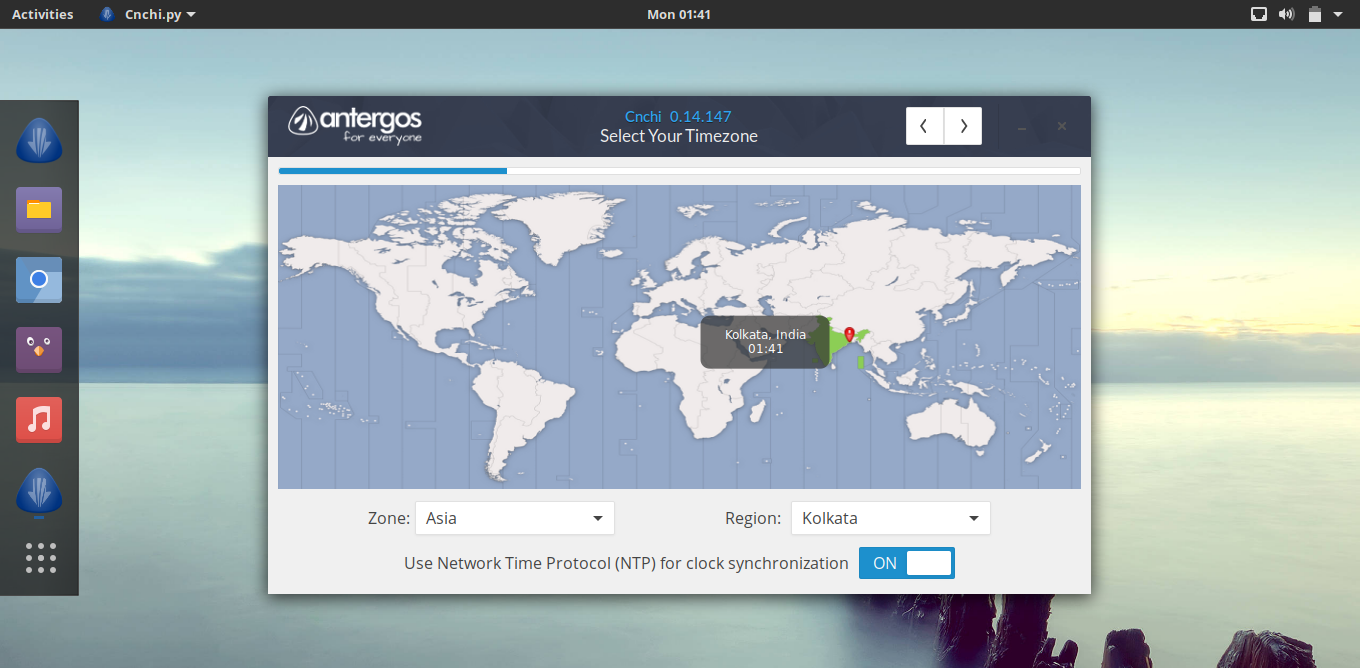The width and height of the screenshot is (1360, 668).
Task: Open the system menu arrow in top bar
Action: point(1338,14)
